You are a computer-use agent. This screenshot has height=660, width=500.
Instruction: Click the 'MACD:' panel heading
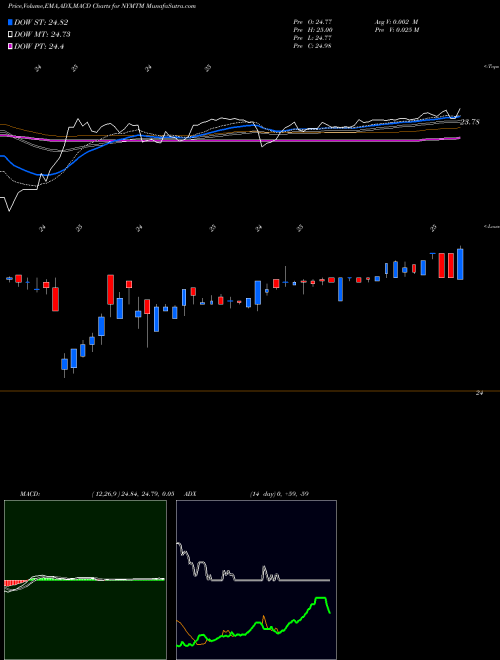click(30, 494)
